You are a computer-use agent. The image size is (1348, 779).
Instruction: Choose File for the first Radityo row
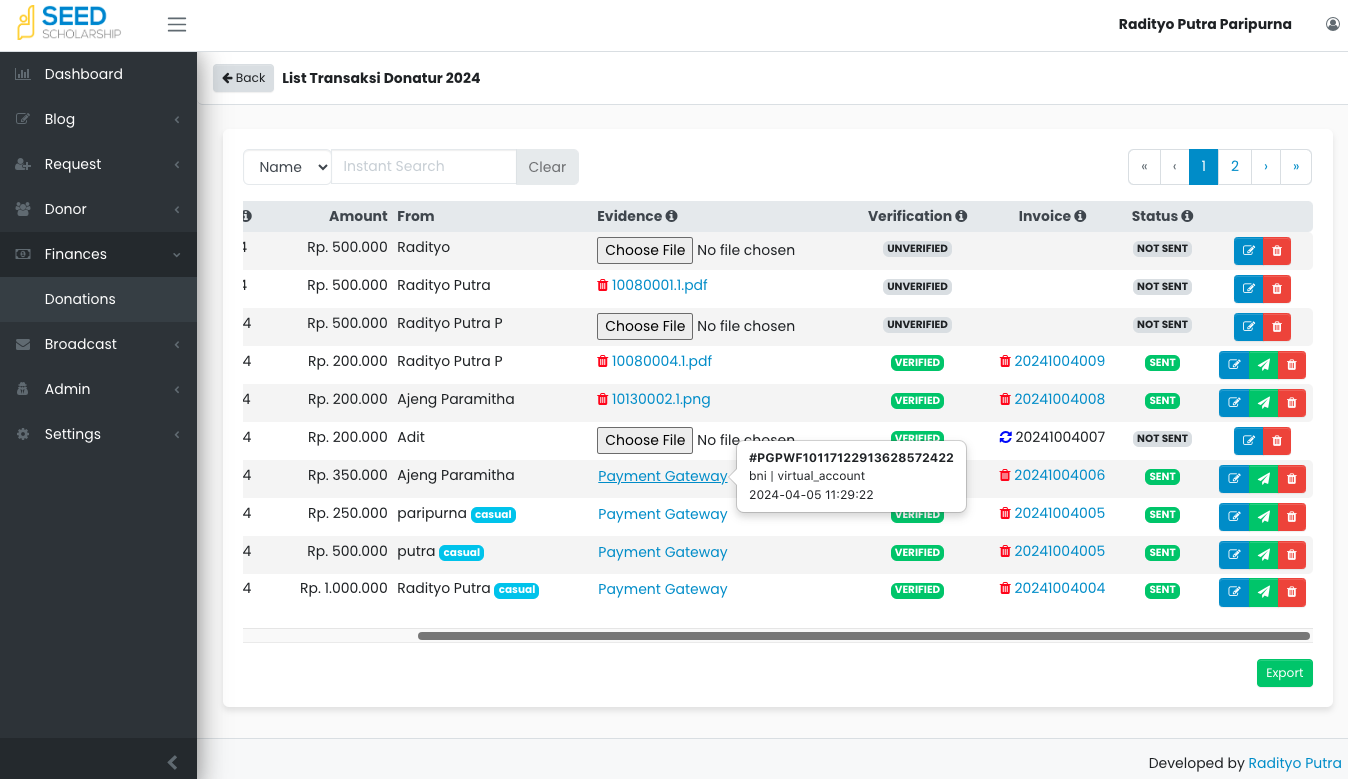click(x=645, y=250)
